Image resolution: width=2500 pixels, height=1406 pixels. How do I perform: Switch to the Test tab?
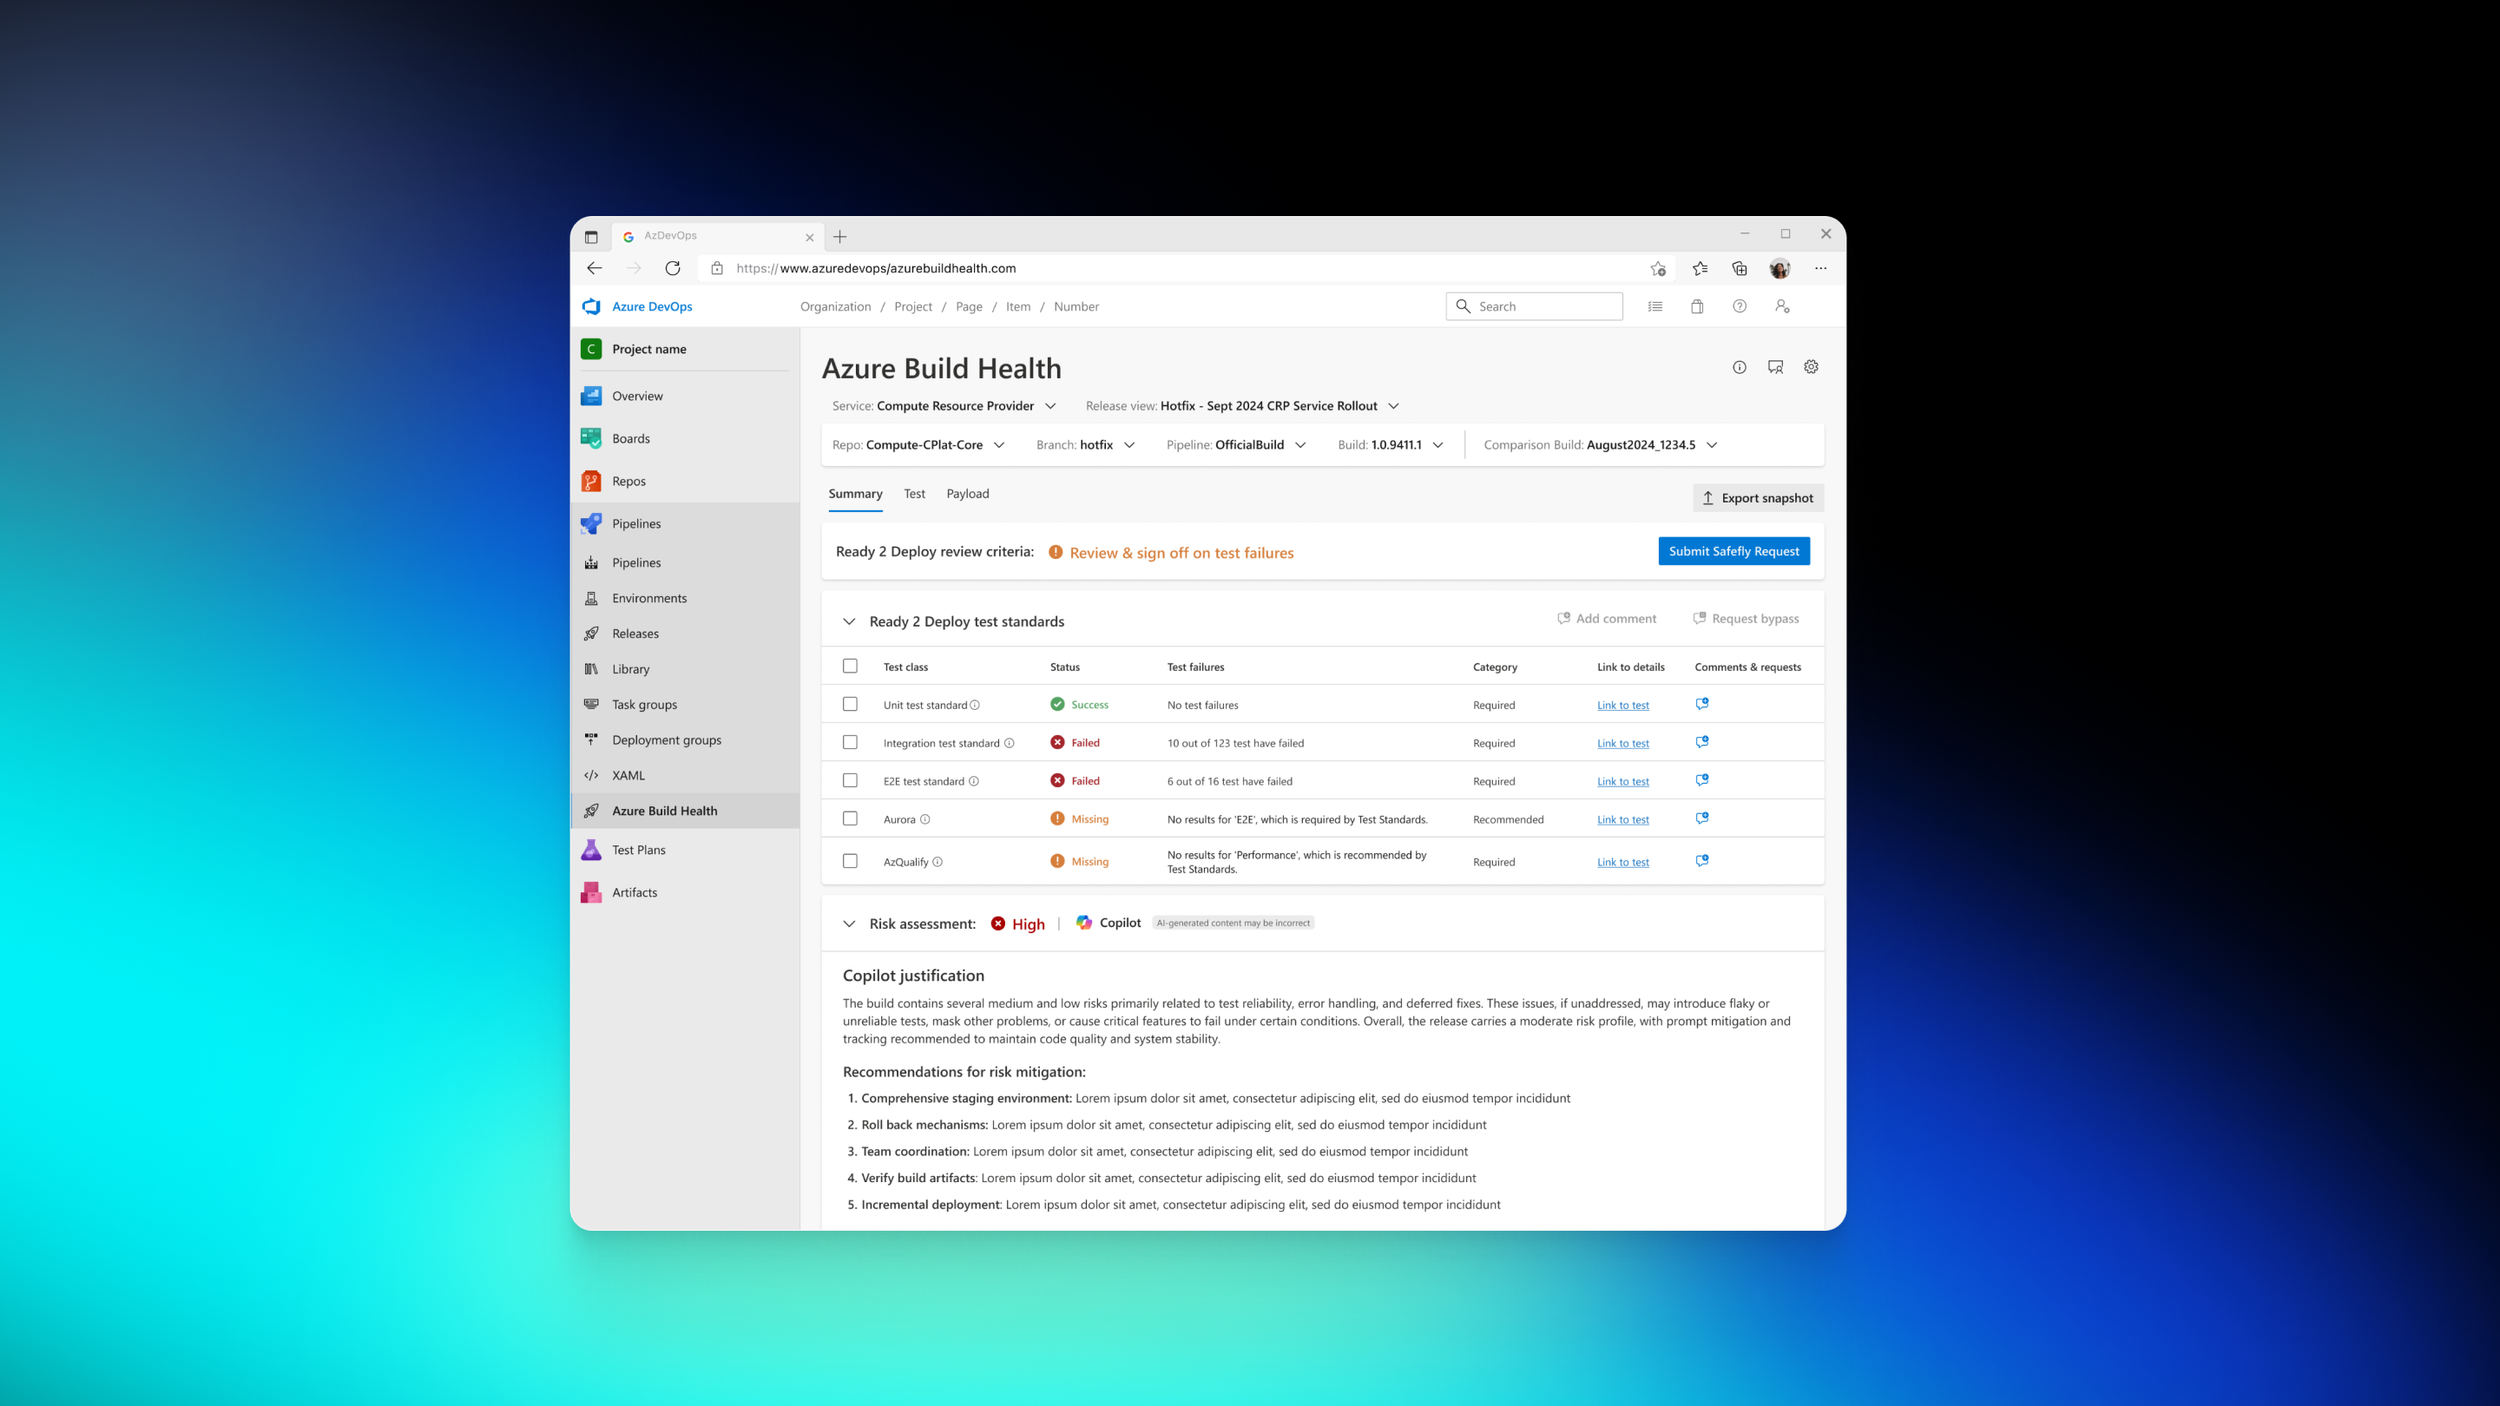914,494
